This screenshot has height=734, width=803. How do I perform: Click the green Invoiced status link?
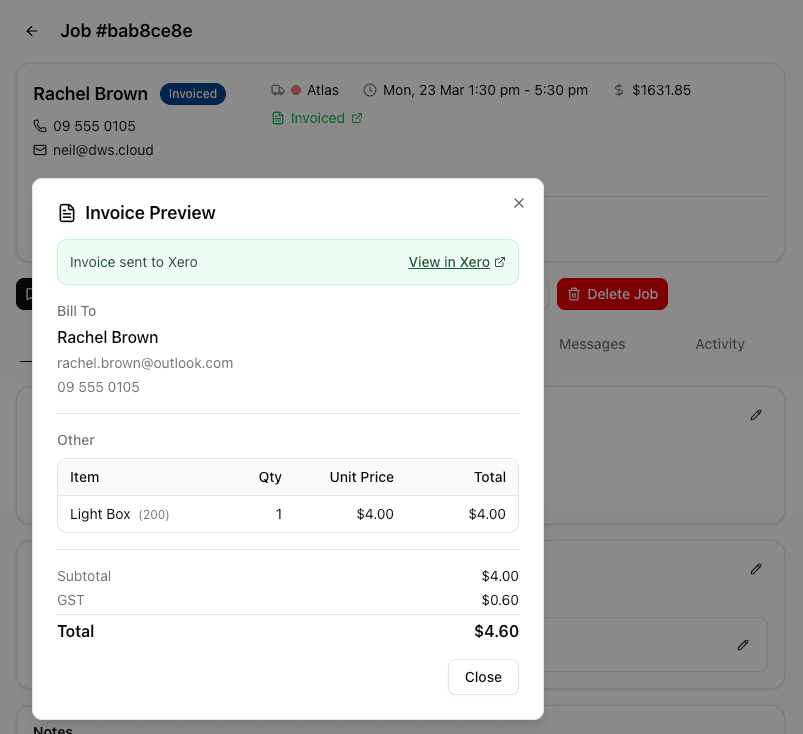(318, 118)
